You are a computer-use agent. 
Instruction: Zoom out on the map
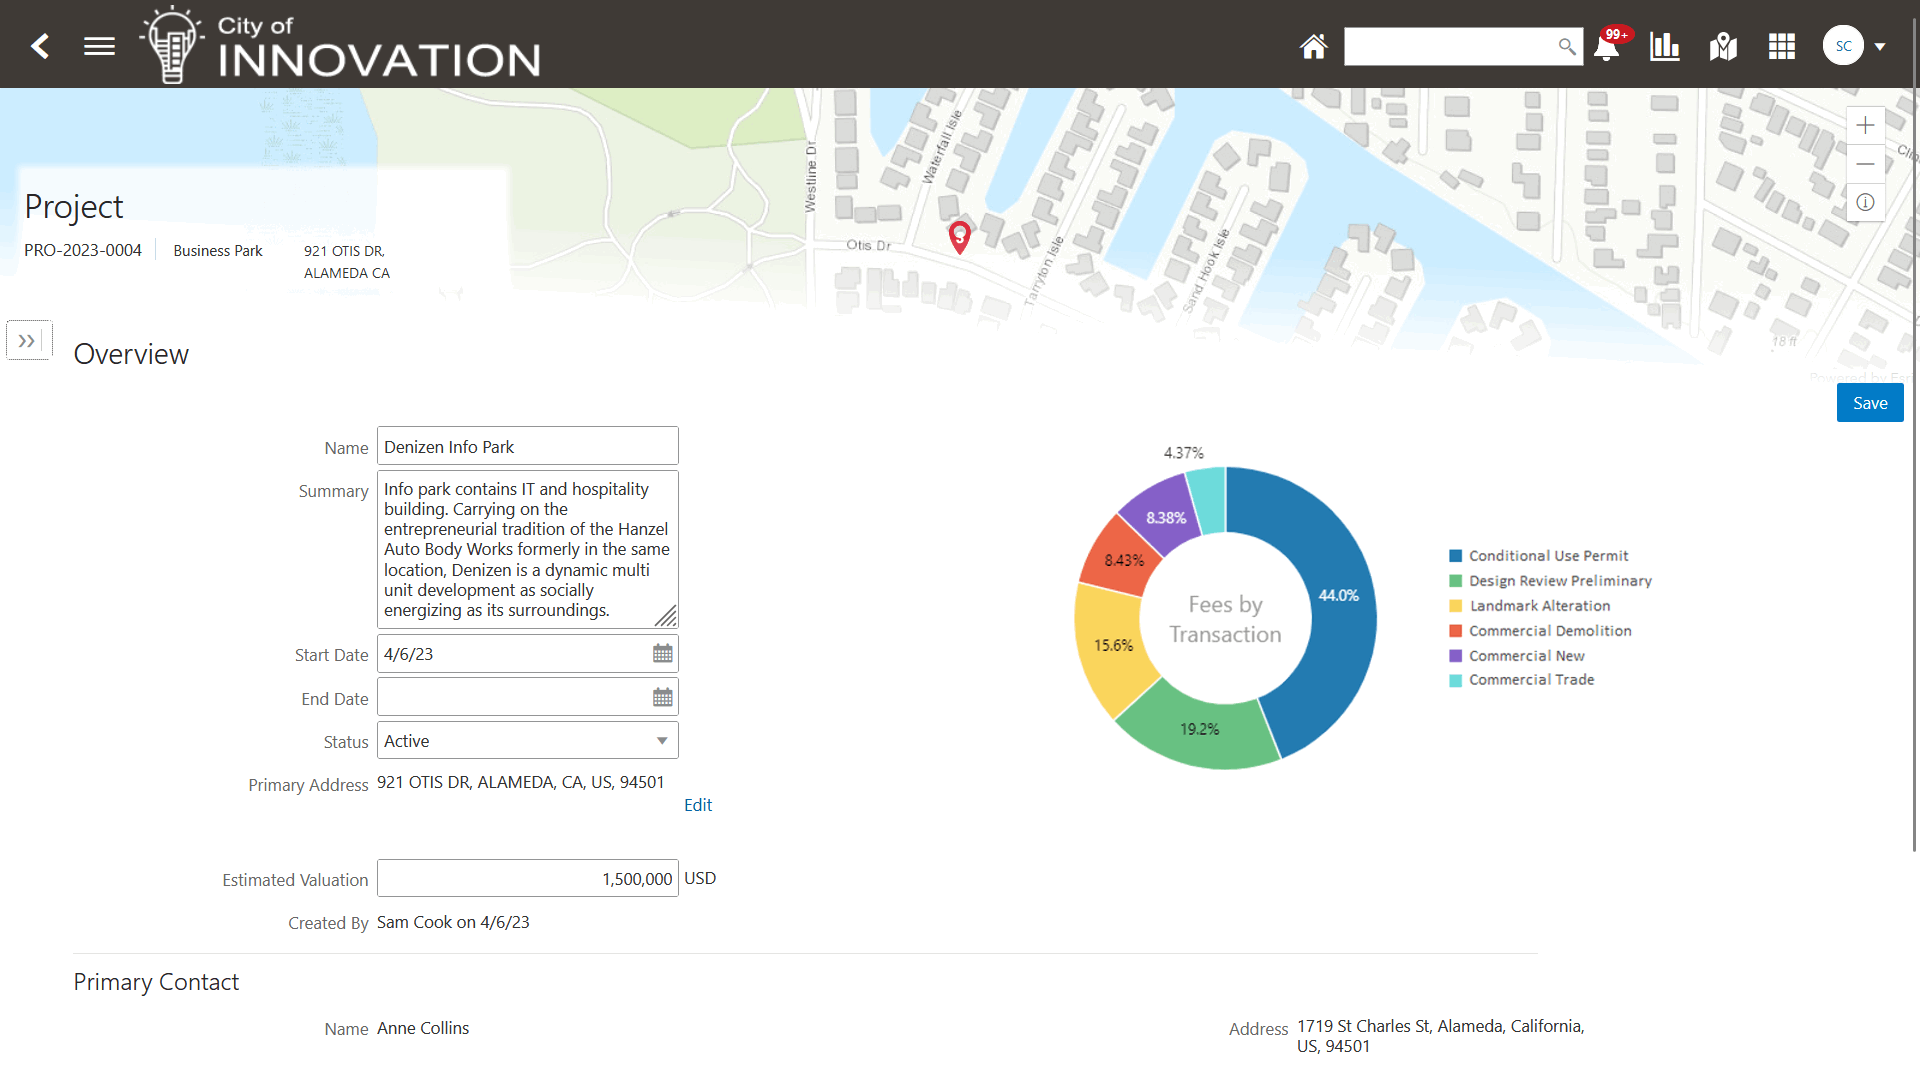(x=1865, y=163)
